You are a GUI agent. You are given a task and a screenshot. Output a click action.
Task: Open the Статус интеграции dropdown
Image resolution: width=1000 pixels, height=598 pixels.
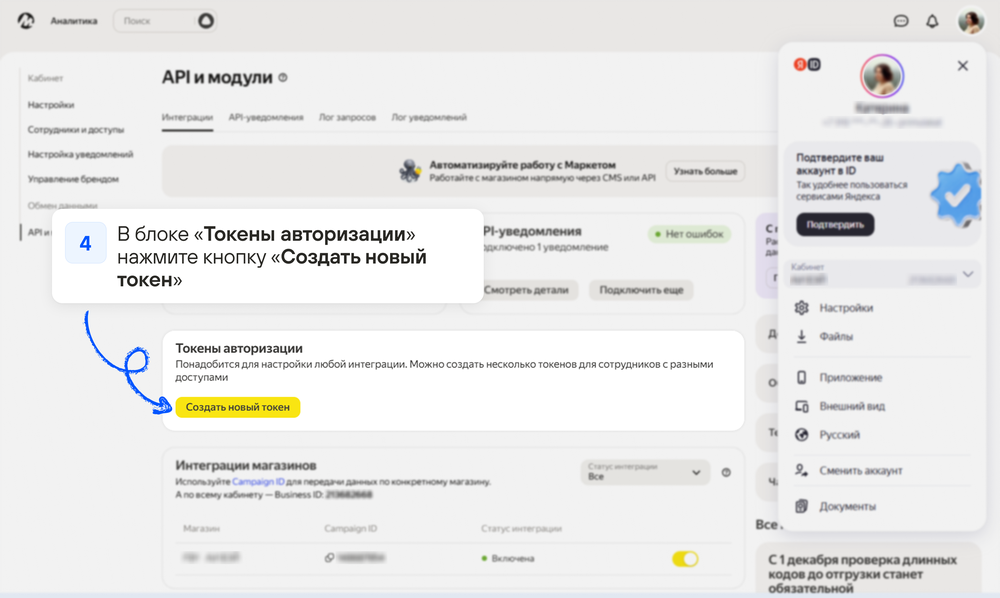[645, 472]
